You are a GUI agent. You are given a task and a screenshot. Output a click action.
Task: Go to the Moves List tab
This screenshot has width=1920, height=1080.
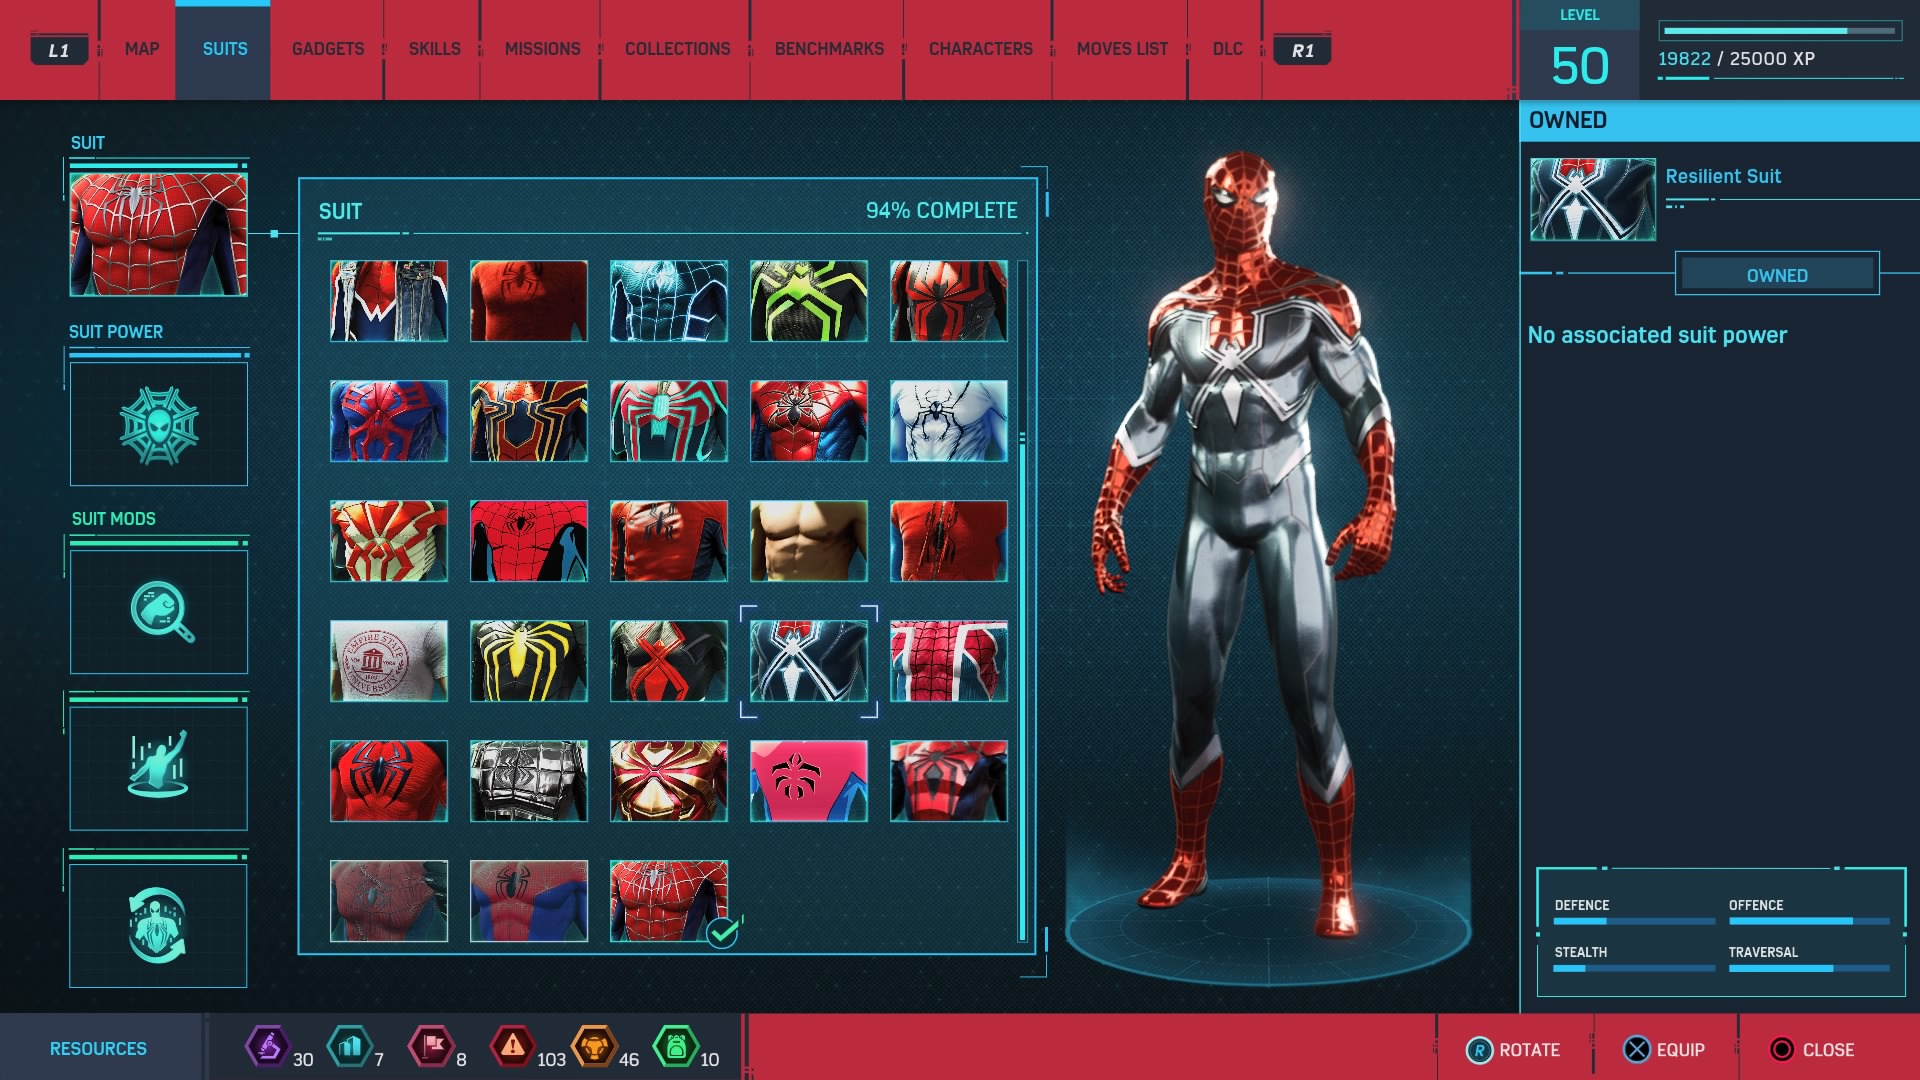tap(1122, 49)
